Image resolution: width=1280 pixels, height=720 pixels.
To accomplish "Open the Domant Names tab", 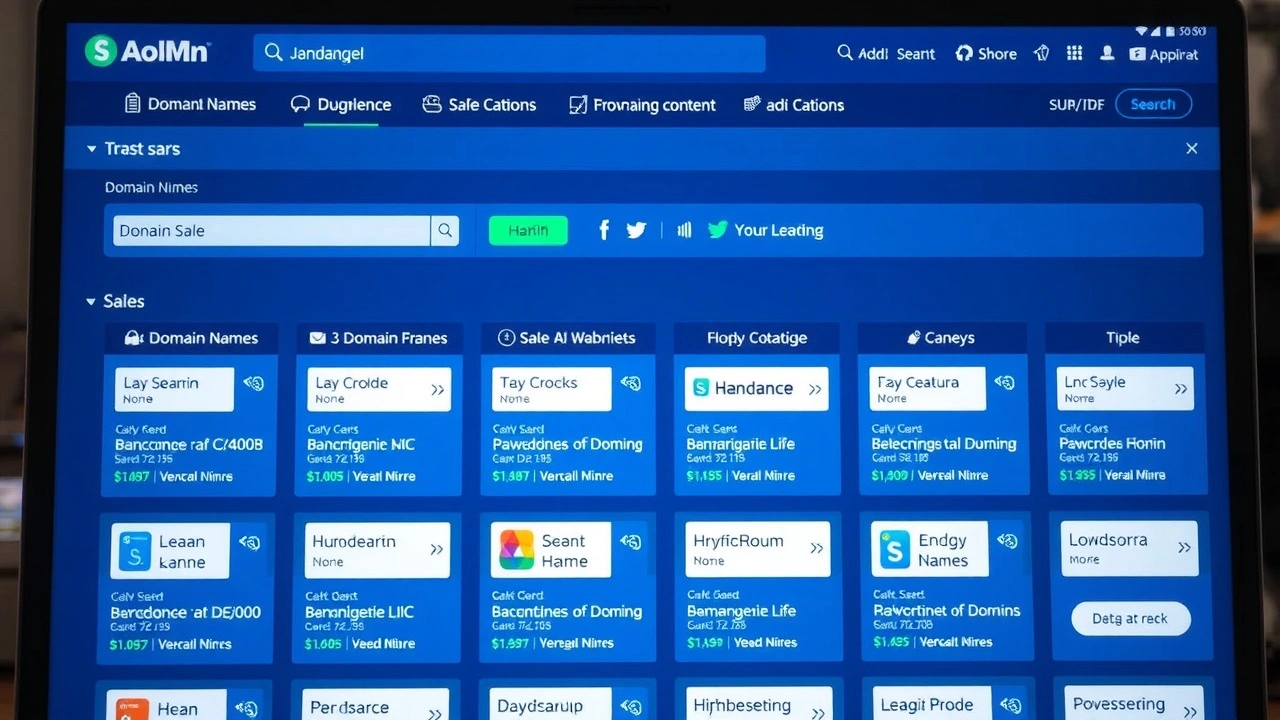I will point(189,104).
